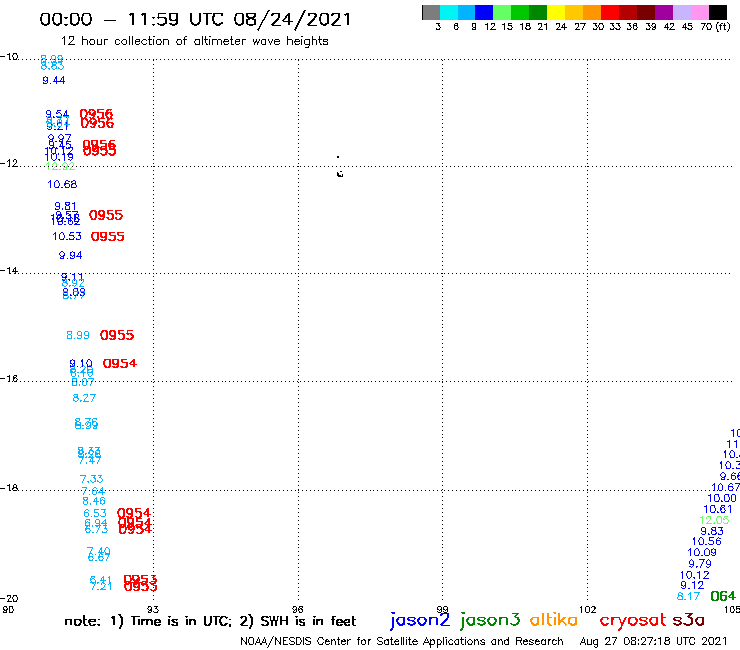Click the '9.79' wave height value

tap(700, 564)
